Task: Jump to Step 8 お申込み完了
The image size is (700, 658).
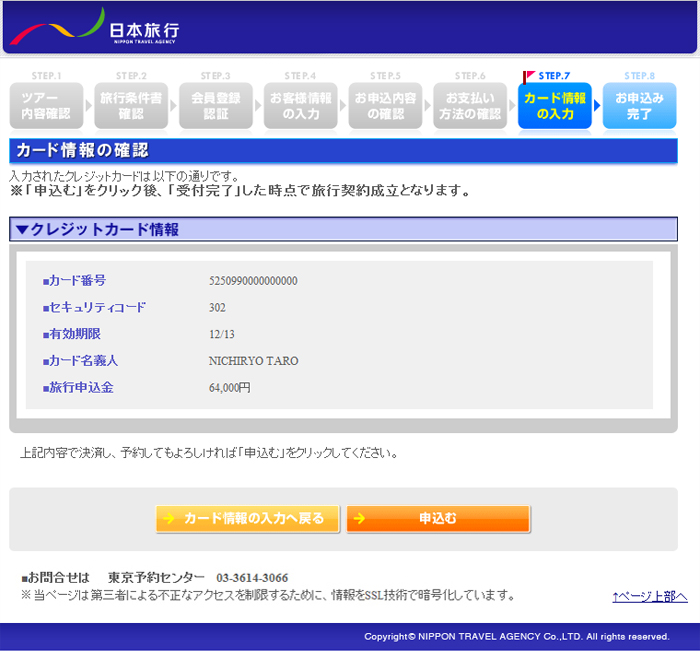Action: pos(639,106)
